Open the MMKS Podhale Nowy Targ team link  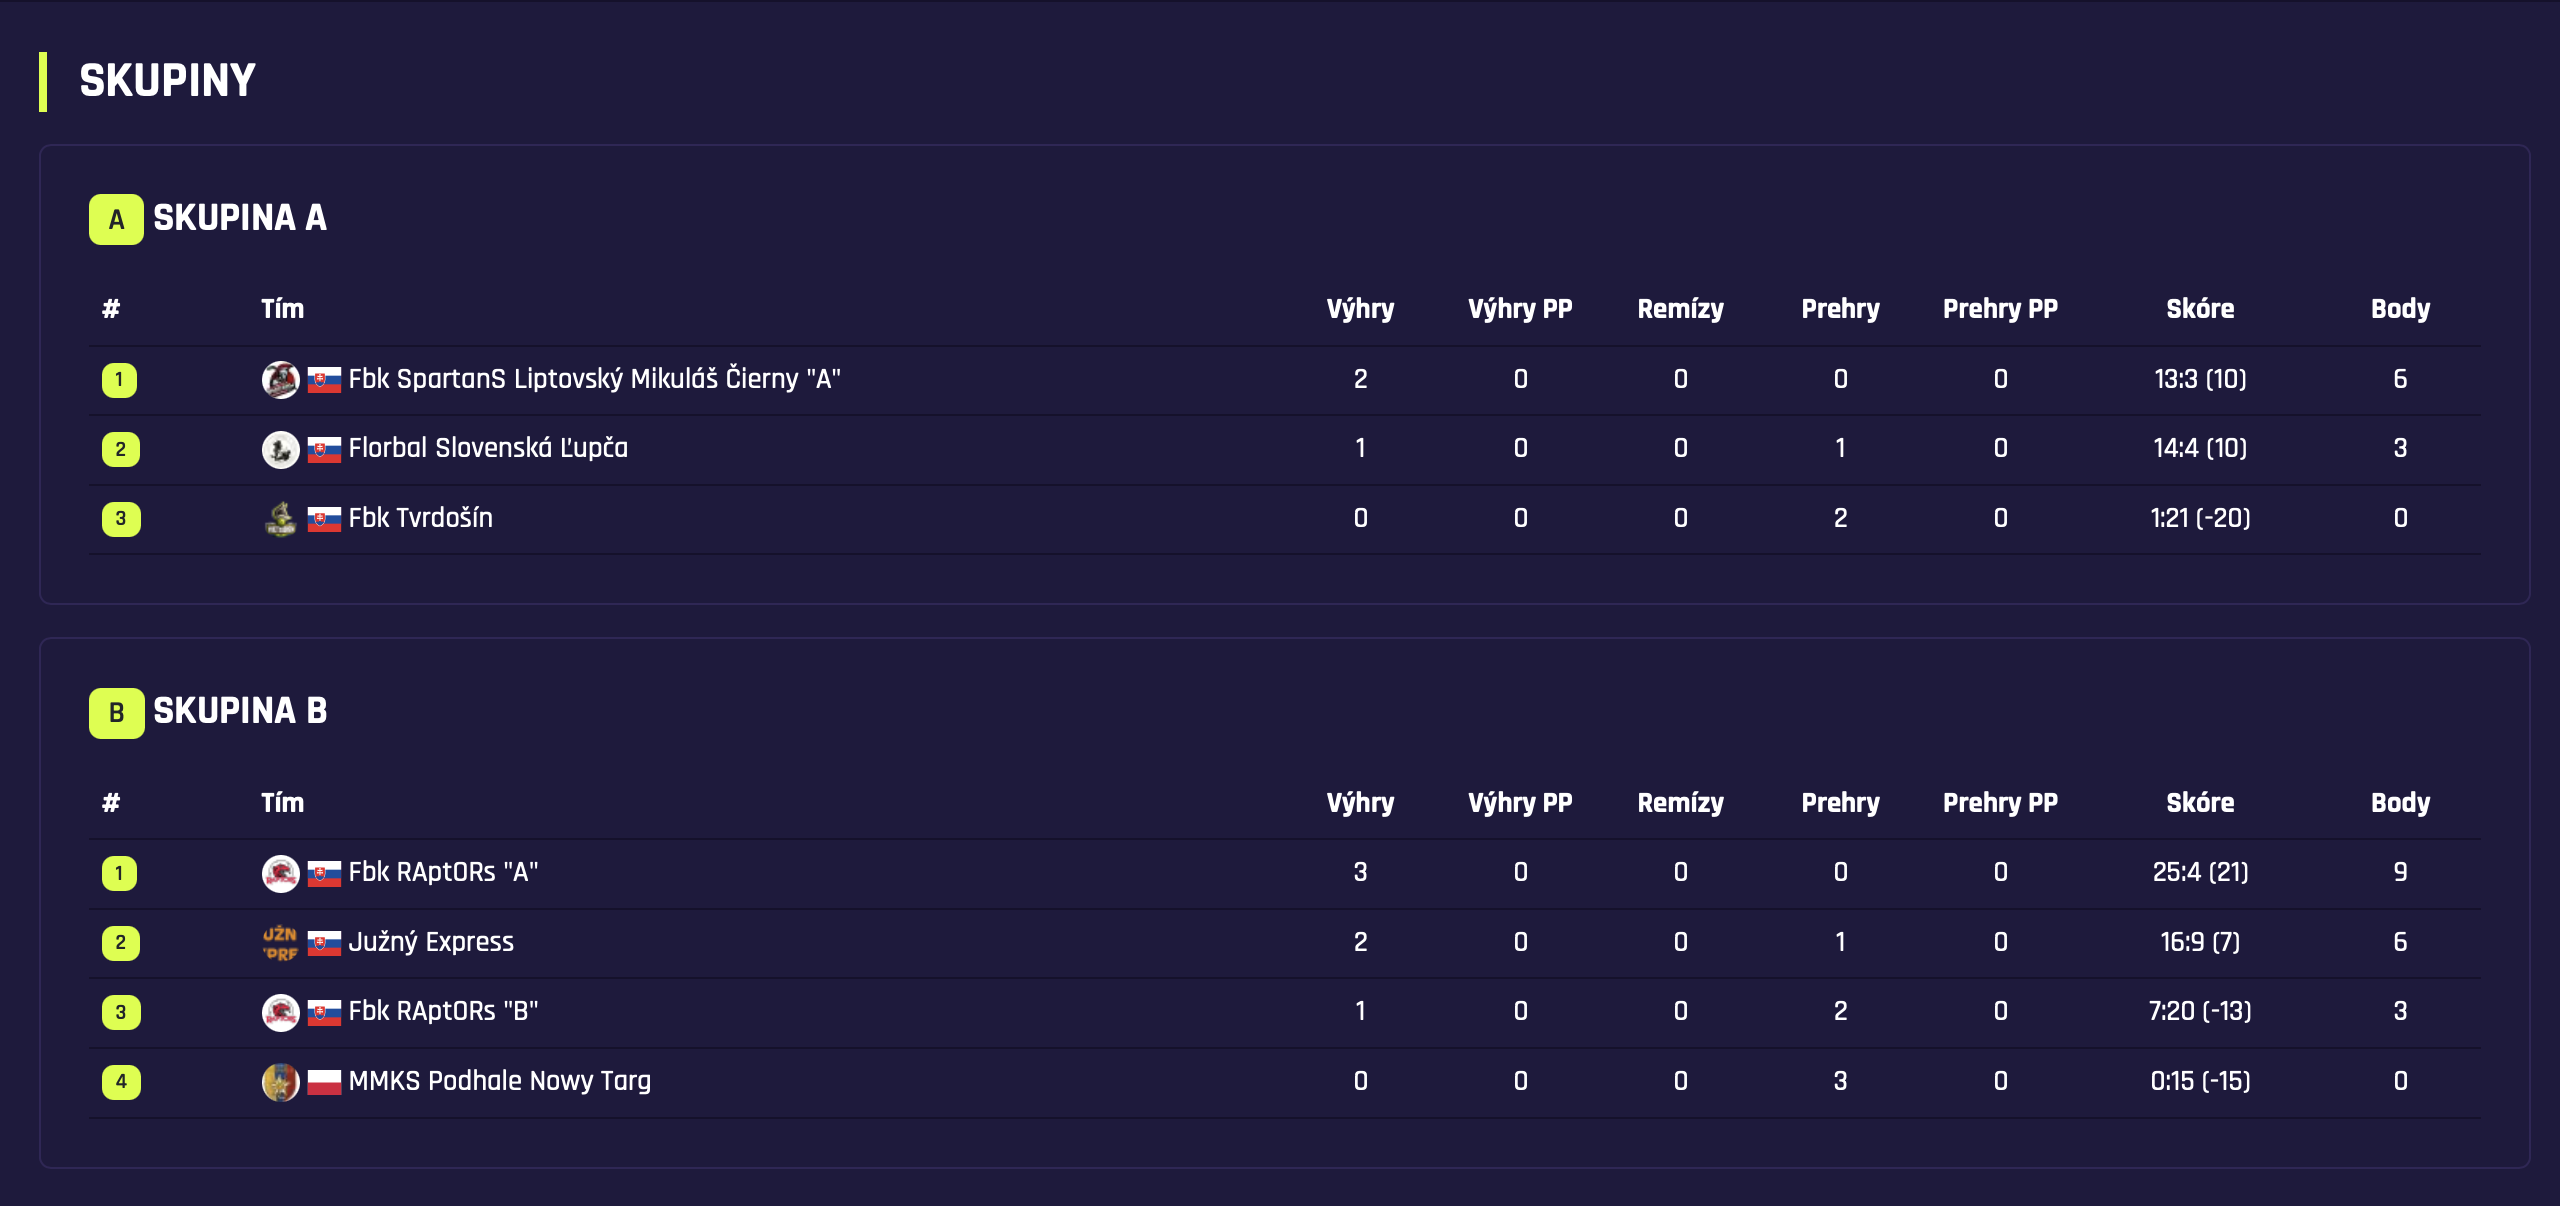point(499,1081)
